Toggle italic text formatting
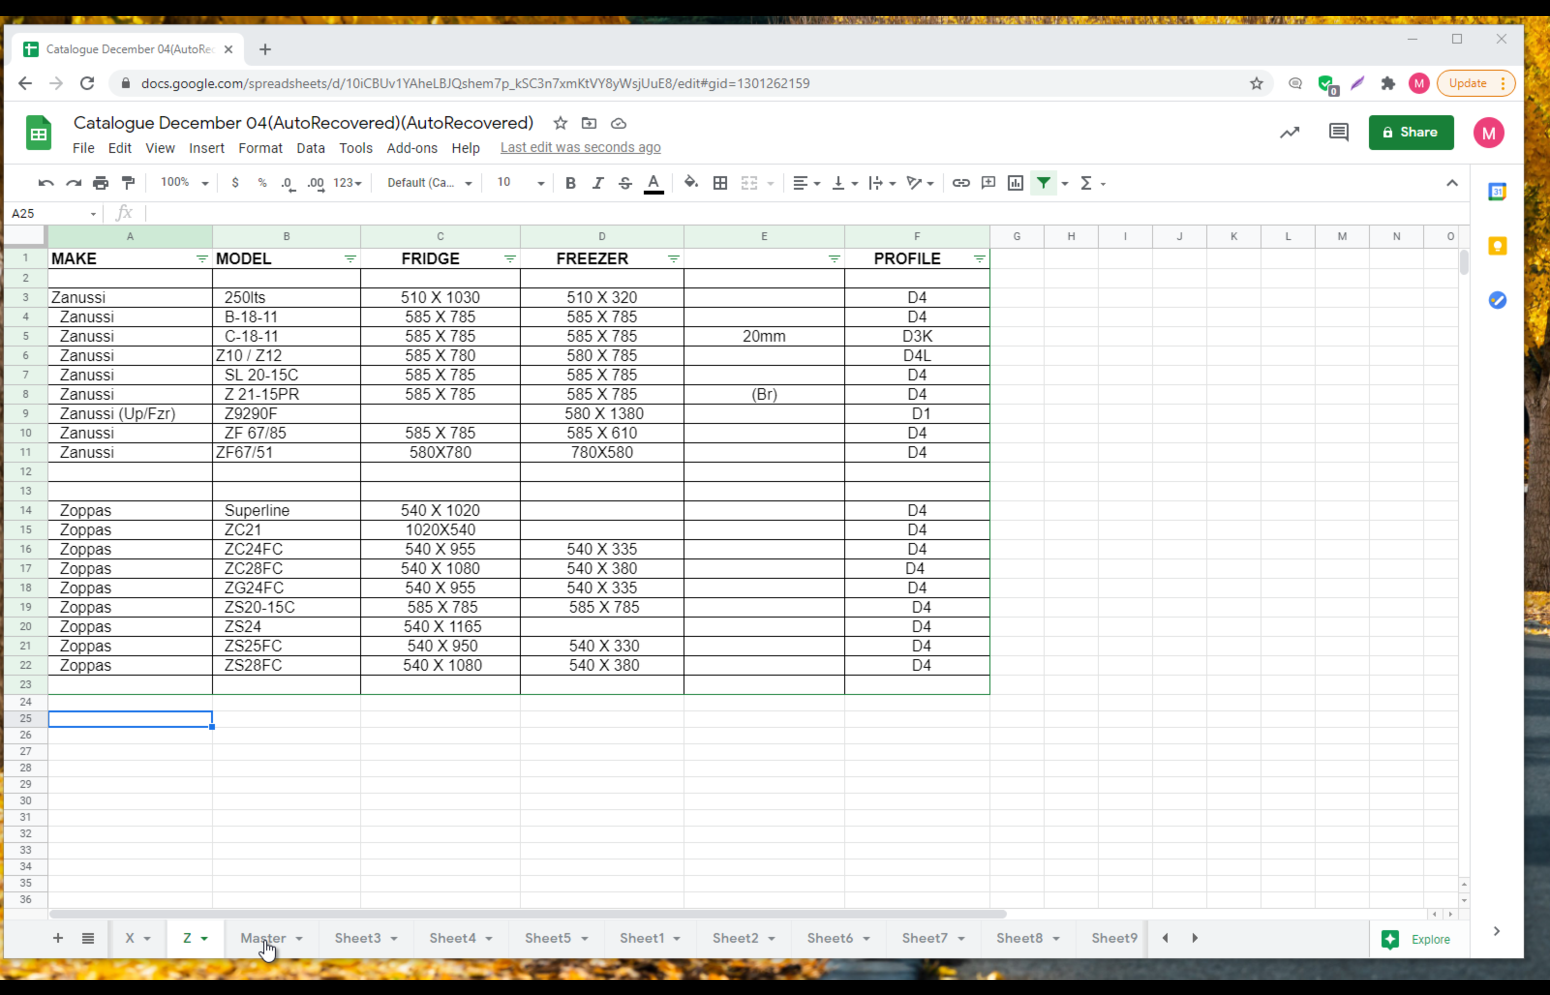 [598, 183]
